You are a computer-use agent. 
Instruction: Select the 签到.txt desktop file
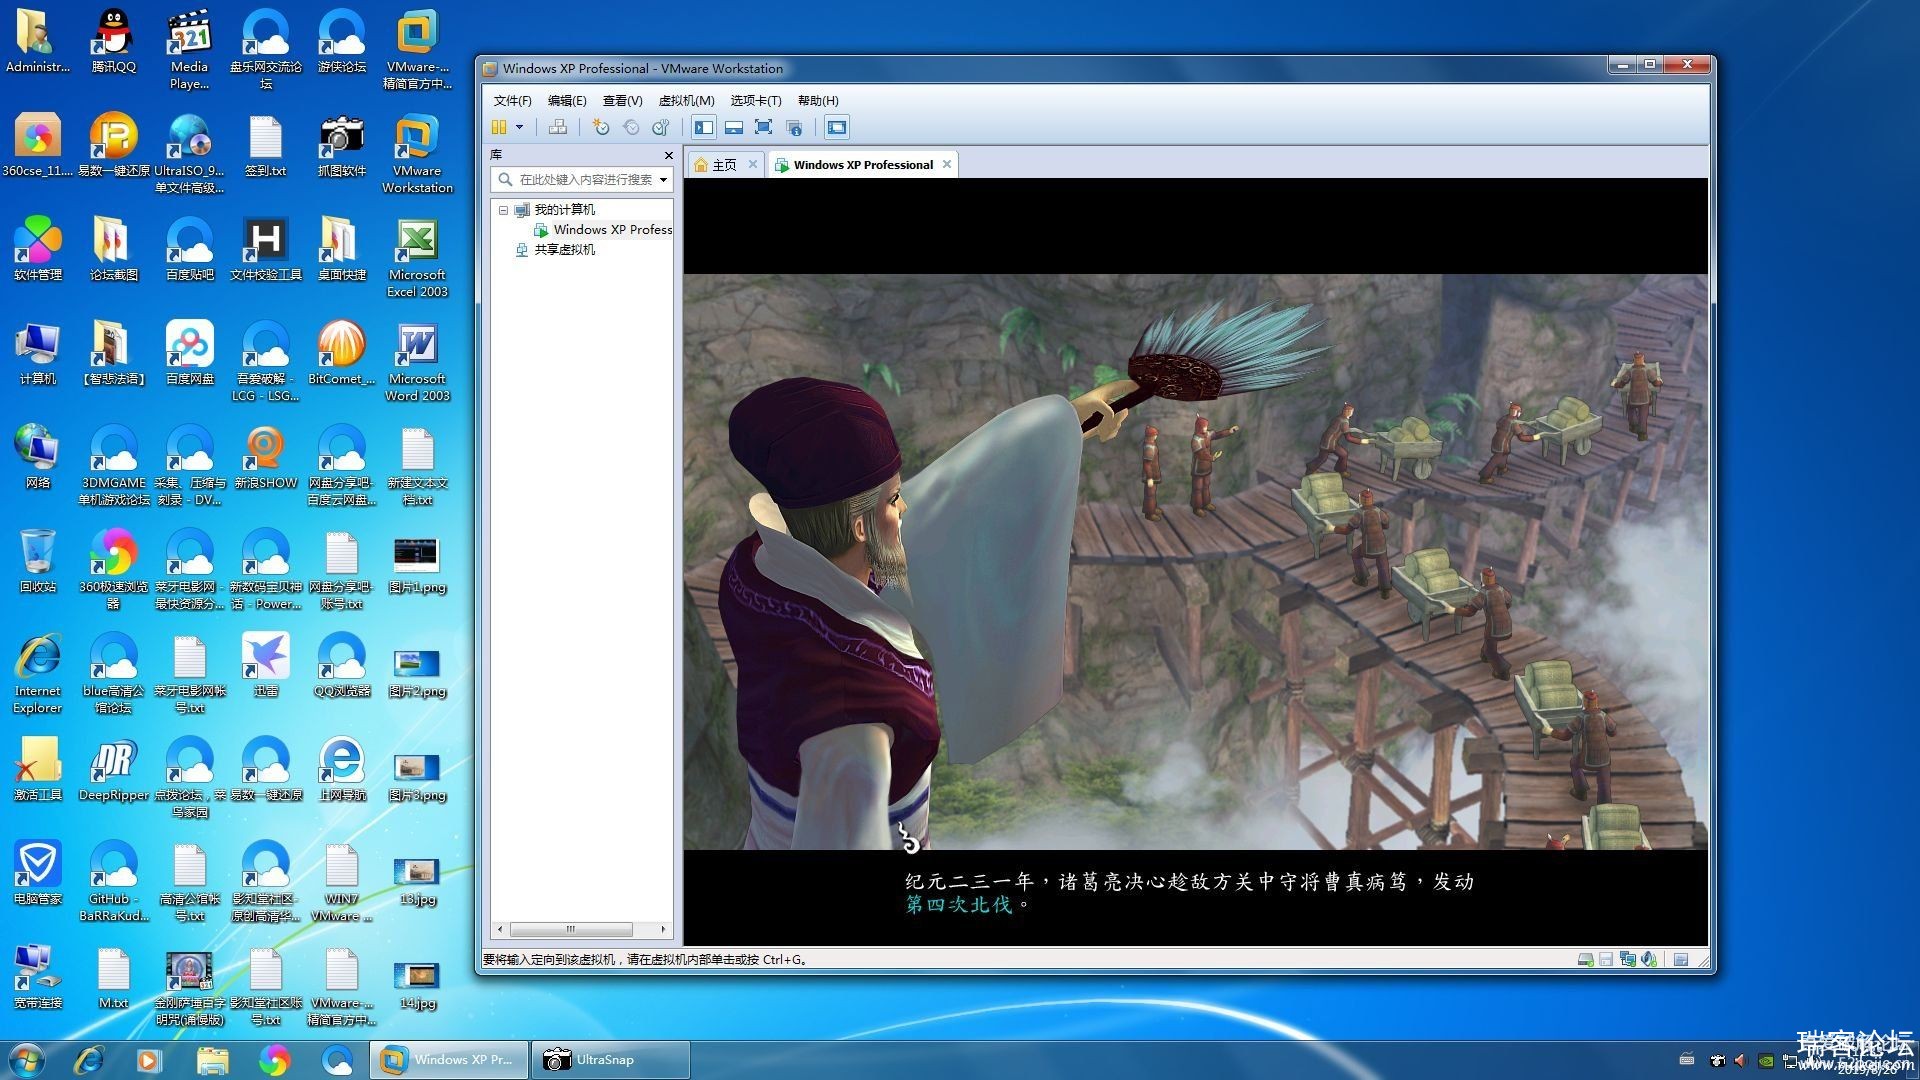265,146
